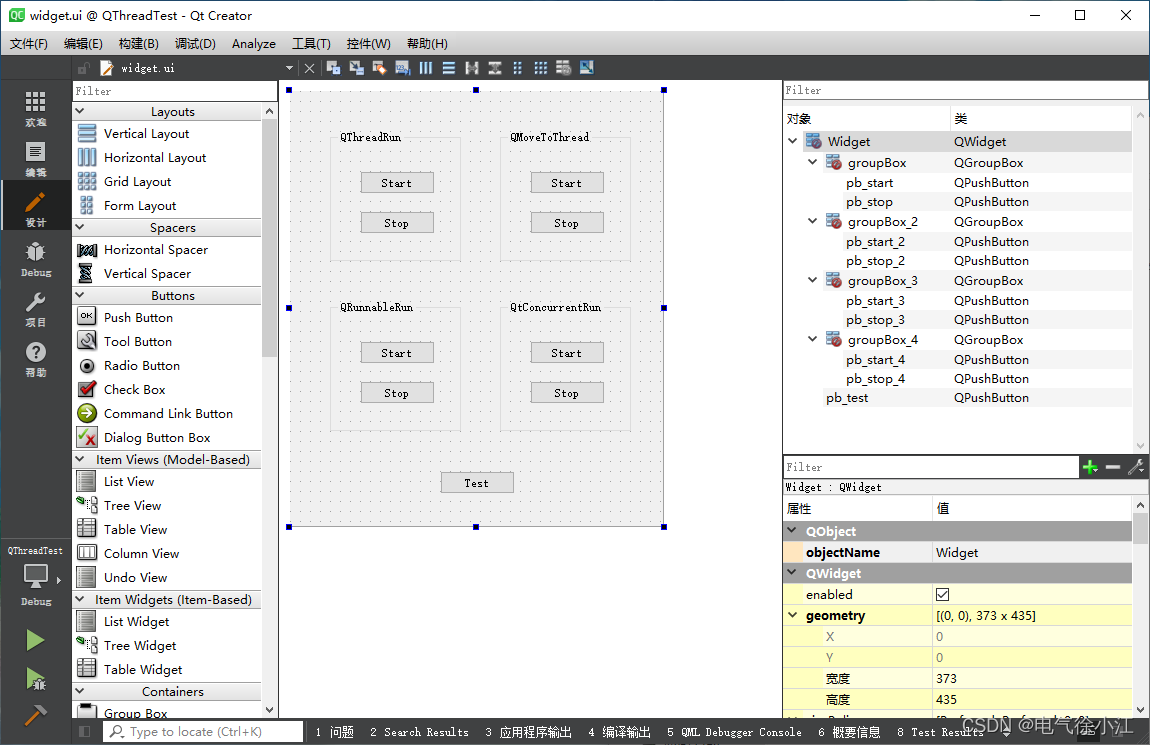
Task: Switch to the Edit mode icon
Action: click(x=35, y=158)
